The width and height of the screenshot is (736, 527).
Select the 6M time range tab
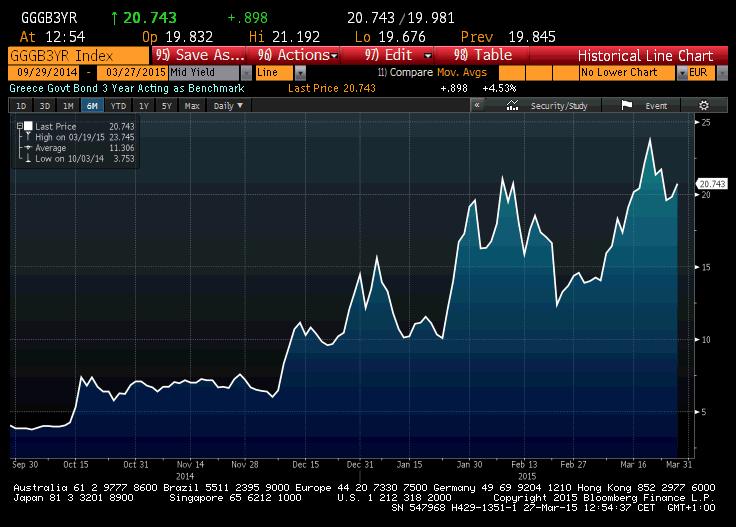pyautogui.click(x=92, y=106)
